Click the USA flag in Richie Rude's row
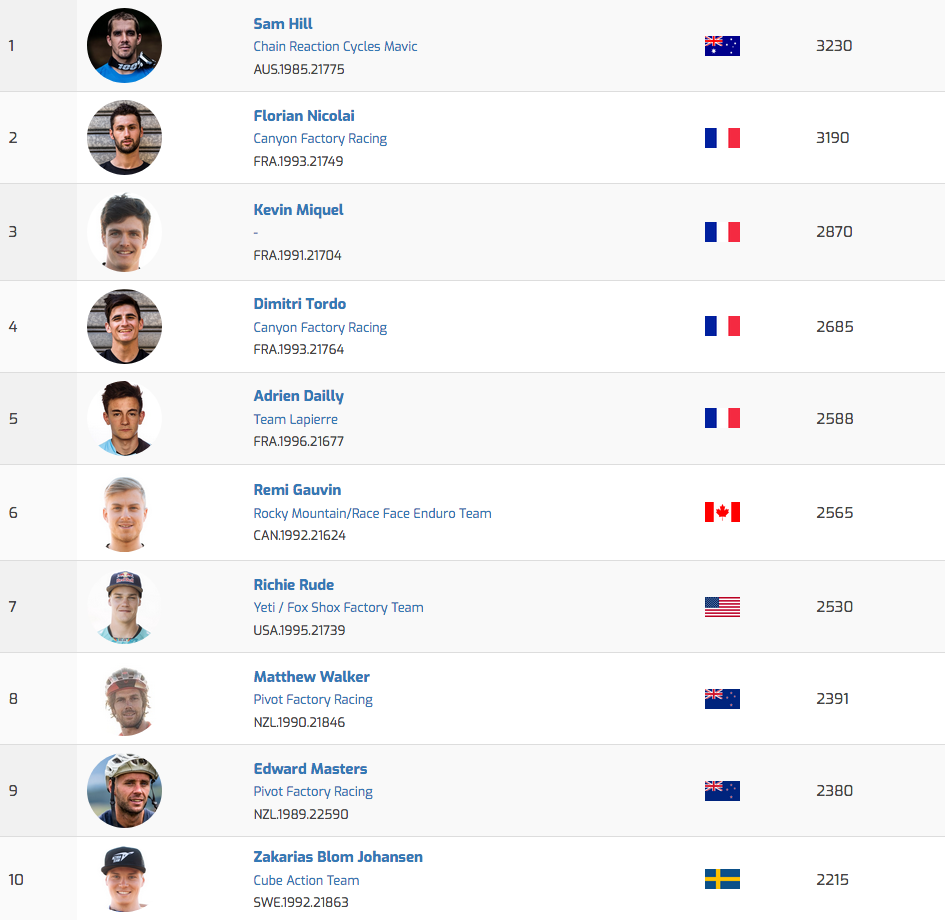 coord(722,607)
